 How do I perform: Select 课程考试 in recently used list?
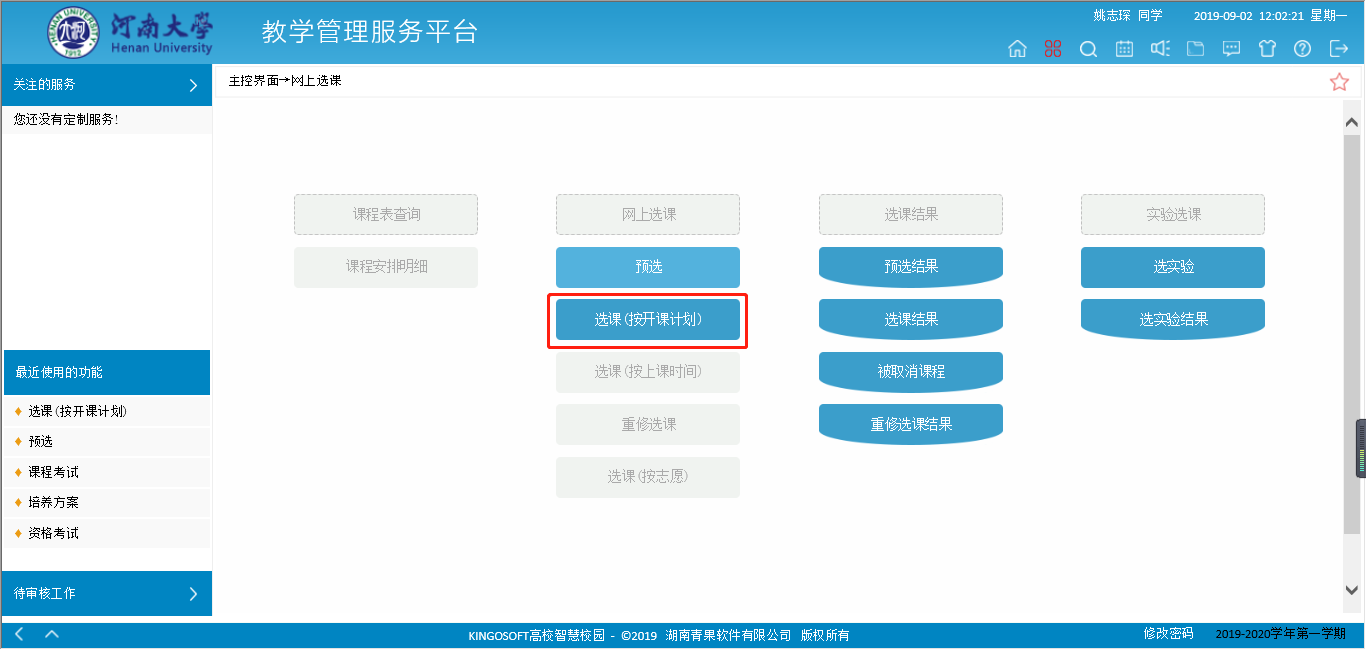(x=54, y=472)
